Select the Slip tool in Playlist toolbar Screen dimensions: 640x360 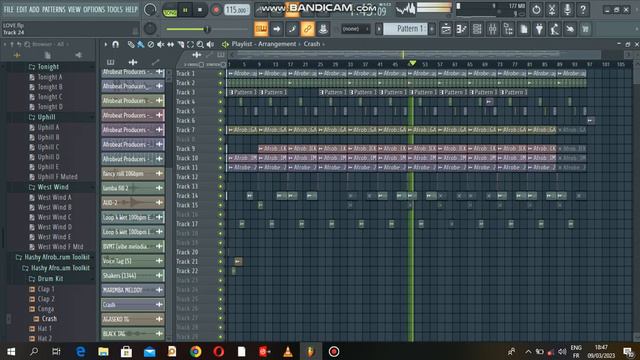tap(170, 44)
